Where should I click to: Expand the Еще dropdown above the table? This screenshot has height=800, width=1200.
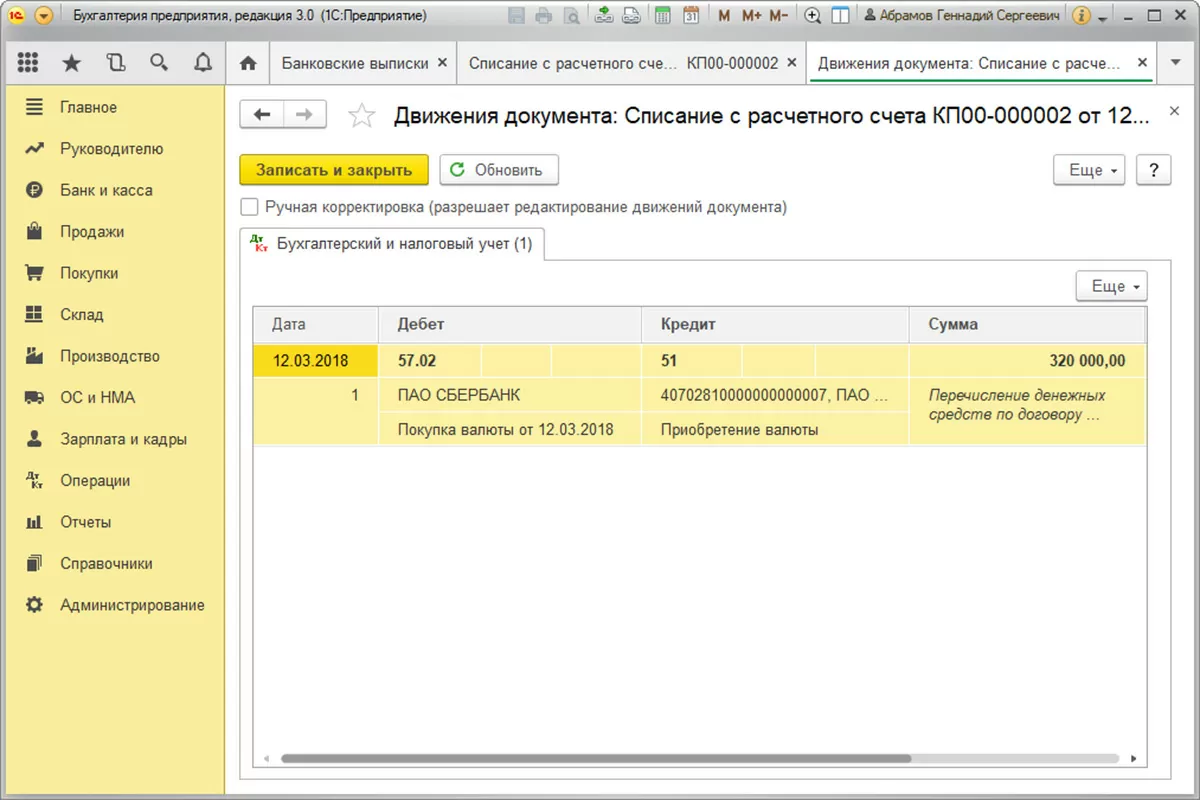[1111, 286]
